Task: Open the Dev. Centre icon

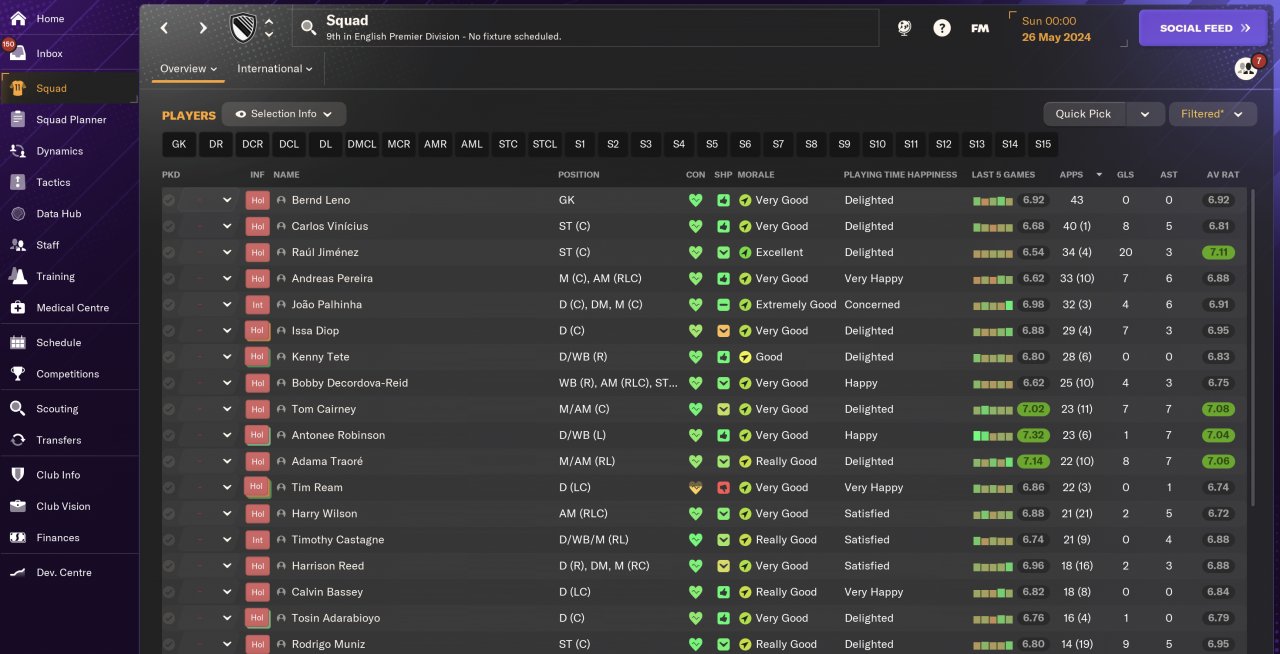Action: [18, 572]
